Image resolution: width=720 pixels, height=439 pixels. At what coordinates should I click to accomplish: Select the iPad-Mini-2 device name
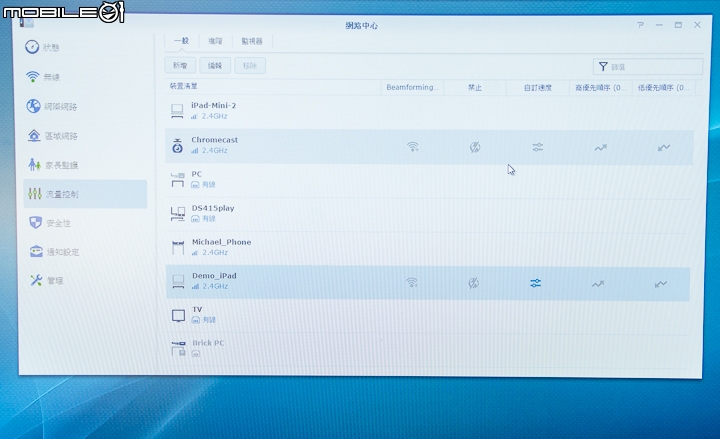[x=214, y=105]
